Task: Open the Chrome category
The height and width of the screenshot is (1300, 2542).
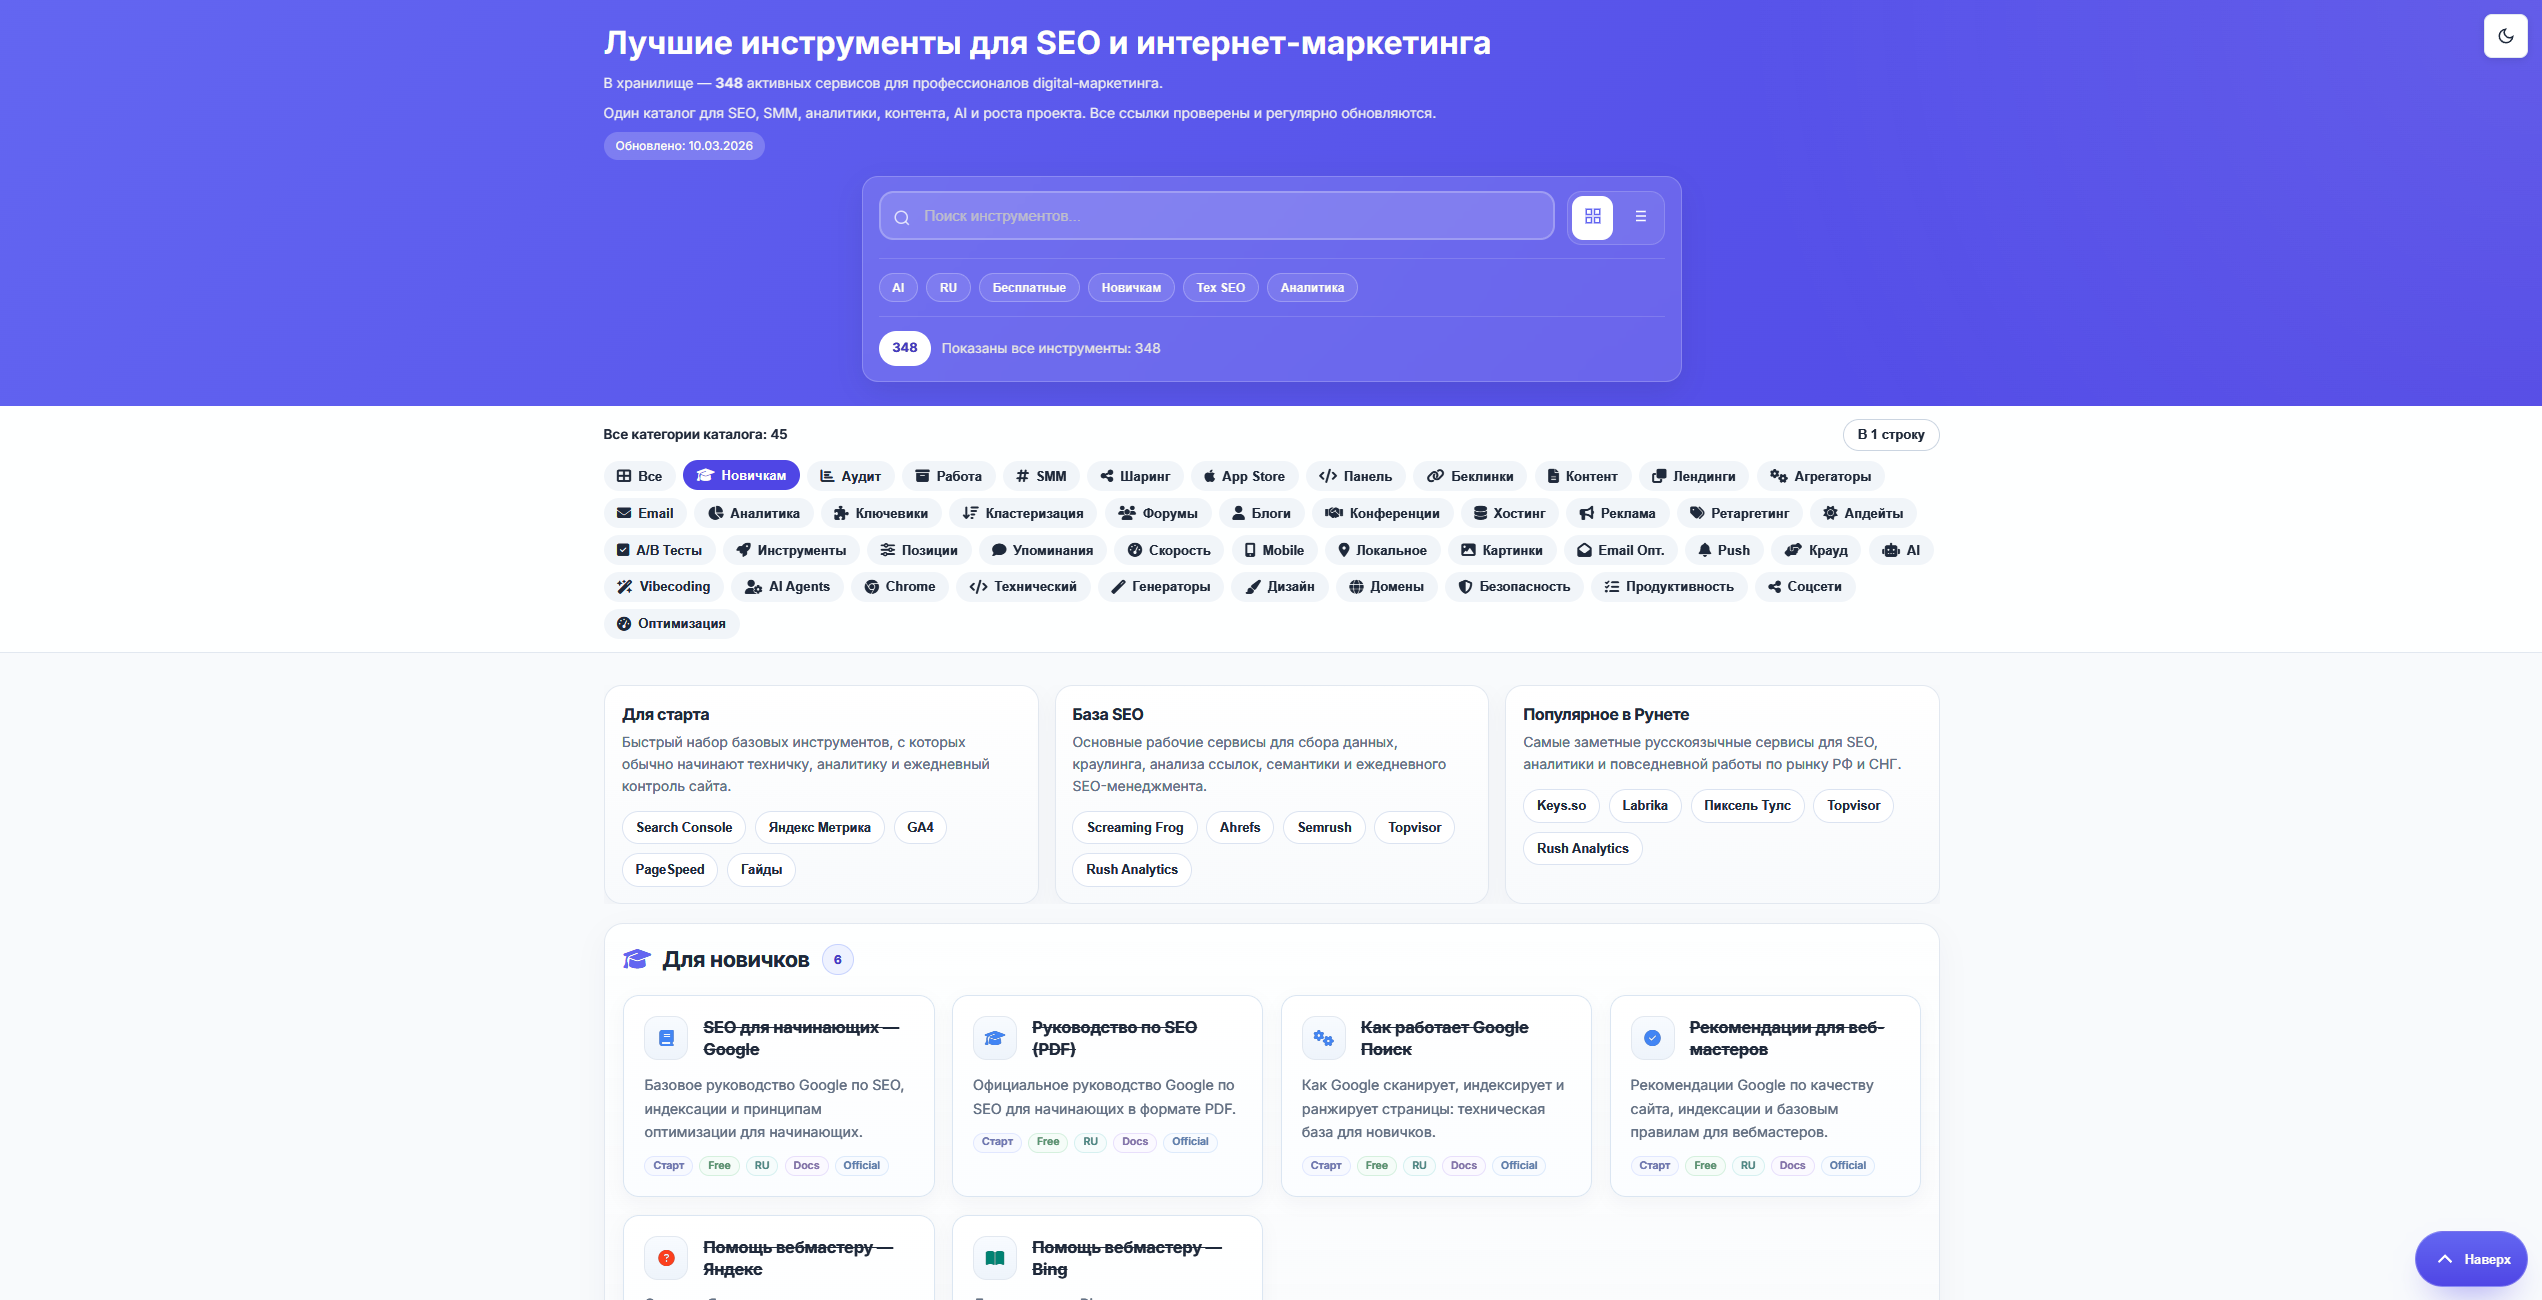Action: click(900, 587)
